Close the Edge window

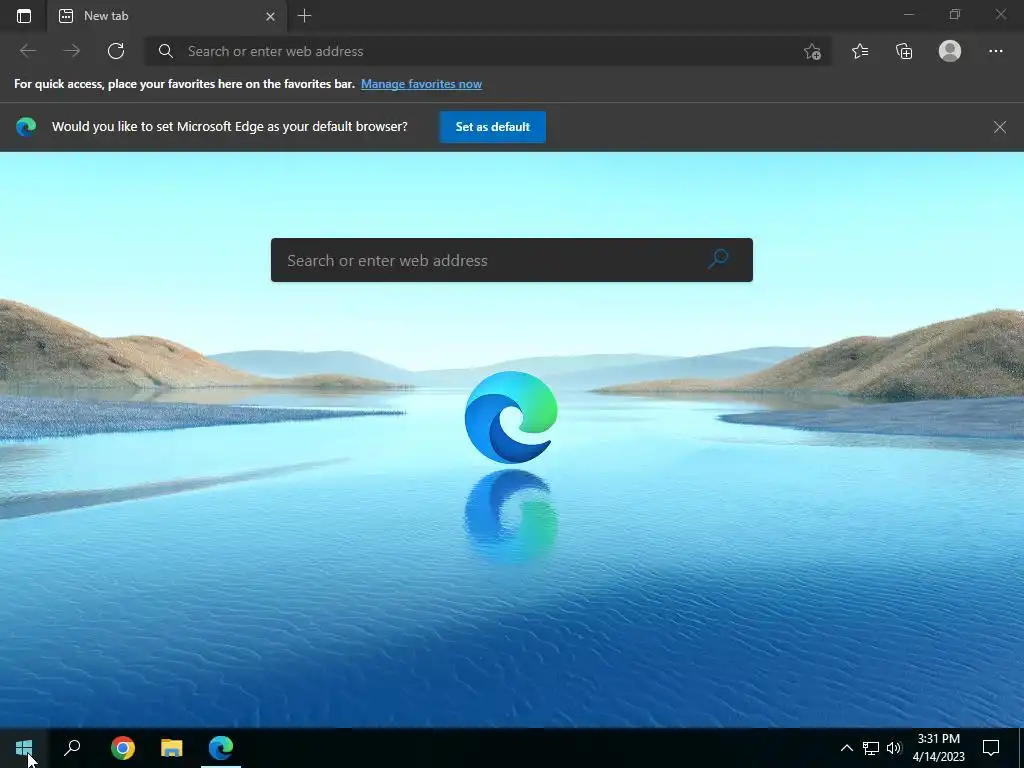[1000, 14]
